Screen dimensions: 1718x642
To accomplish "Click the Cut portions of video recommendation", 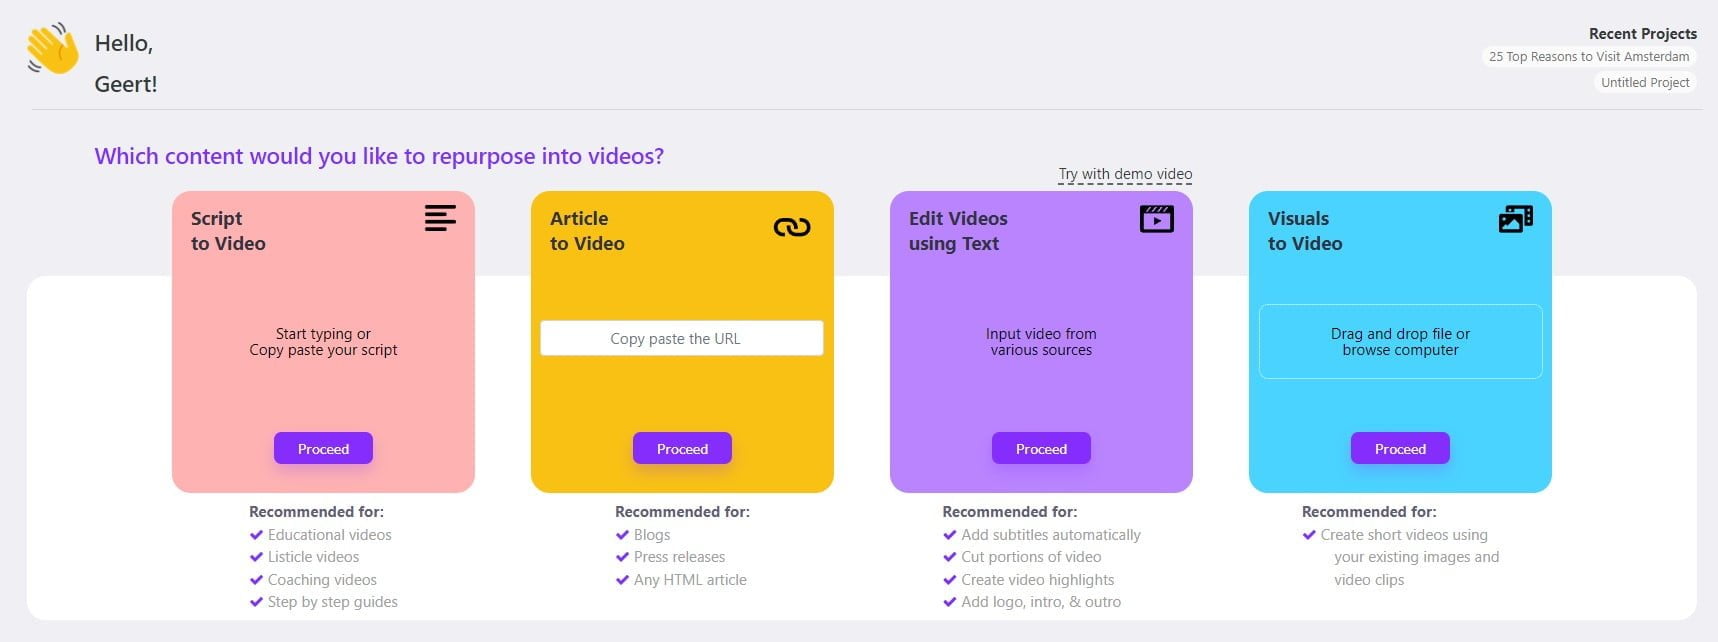I will point(1022,557).
